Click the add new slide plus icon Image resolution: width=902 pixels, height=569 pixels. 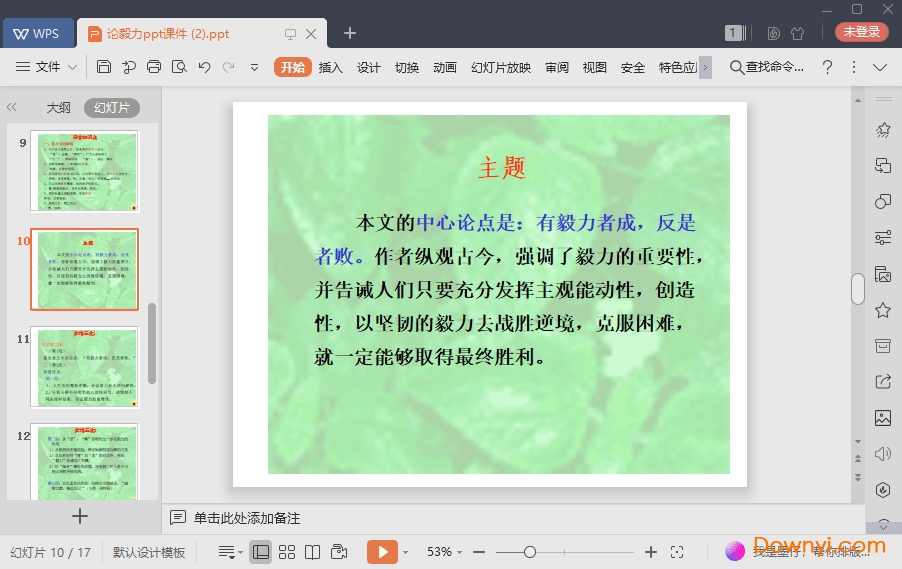(81, 516)
